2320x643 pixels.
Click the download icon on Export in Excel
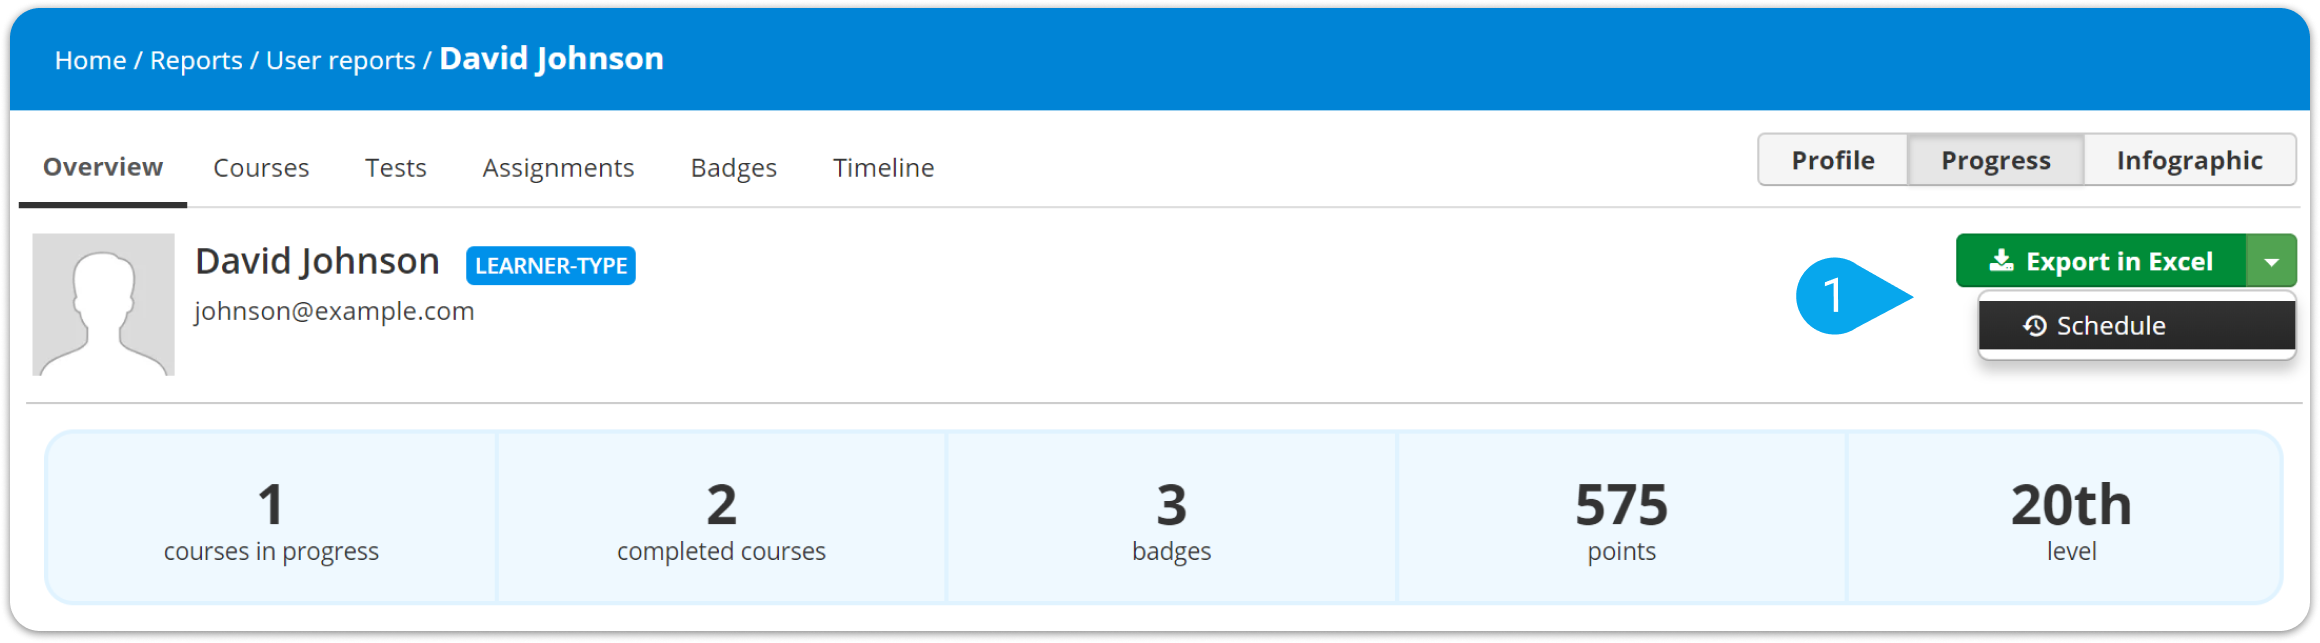tap(2001, 261)
